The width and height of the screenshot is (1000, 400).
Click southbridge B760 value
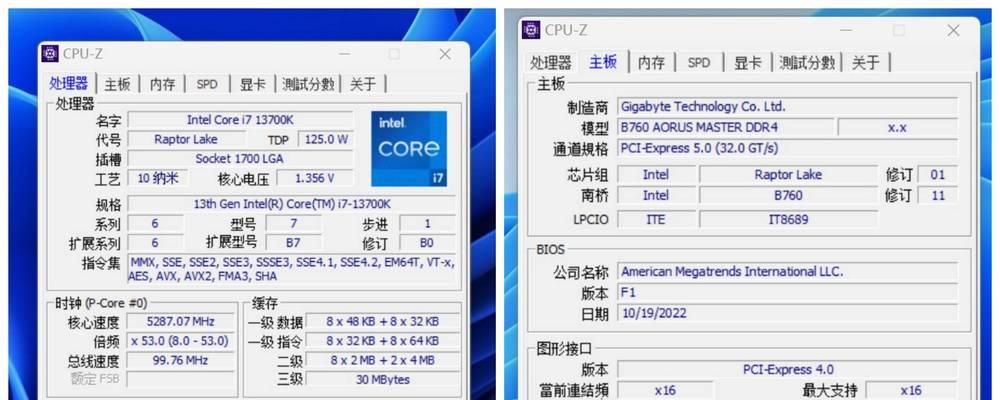pyautogui.click(x=788, y=195)
